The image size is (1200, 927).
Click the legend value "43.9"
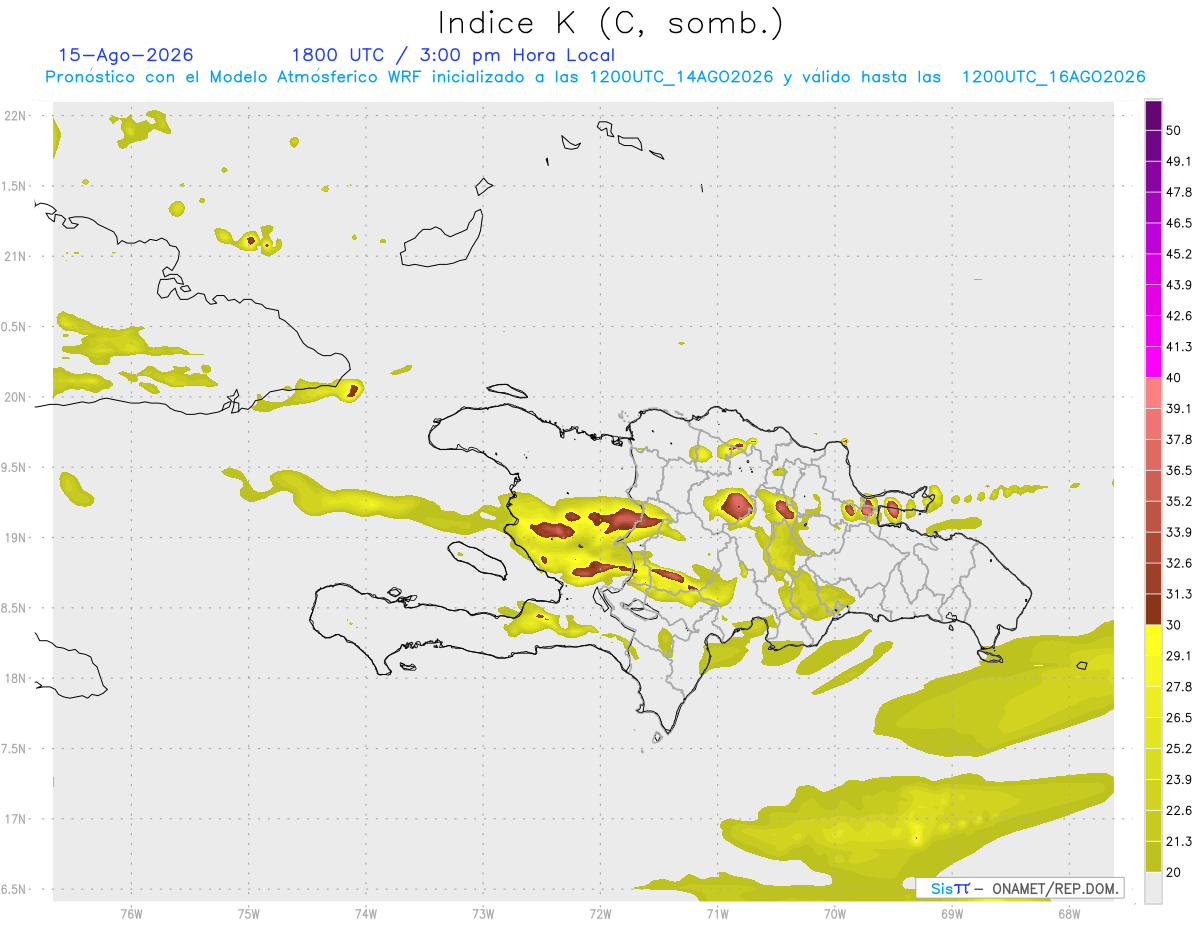click(1179, 285)
